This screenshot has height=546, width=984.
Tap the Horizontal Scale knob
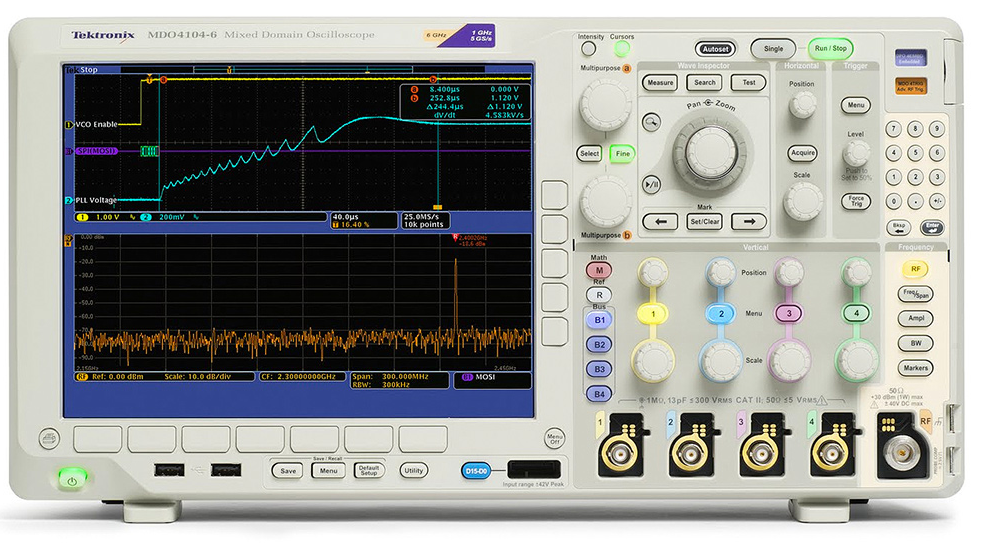click(x=803, y=201)
